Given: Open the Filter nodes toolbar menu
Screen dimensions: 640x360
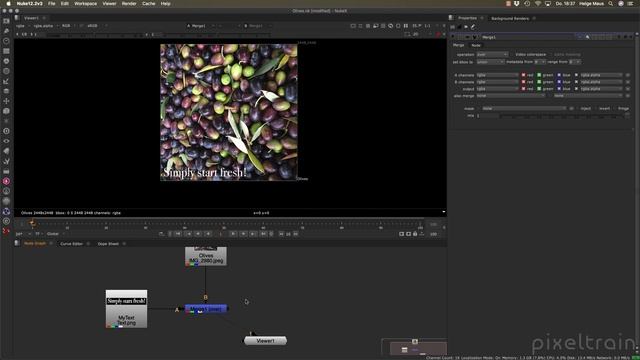Looking at the screenshot, I should (6, 71).
